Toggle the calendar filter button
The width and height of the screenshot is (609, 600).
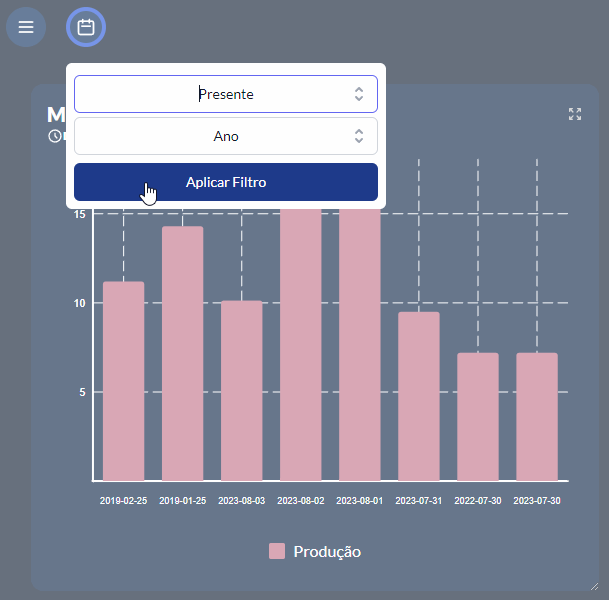86,27
